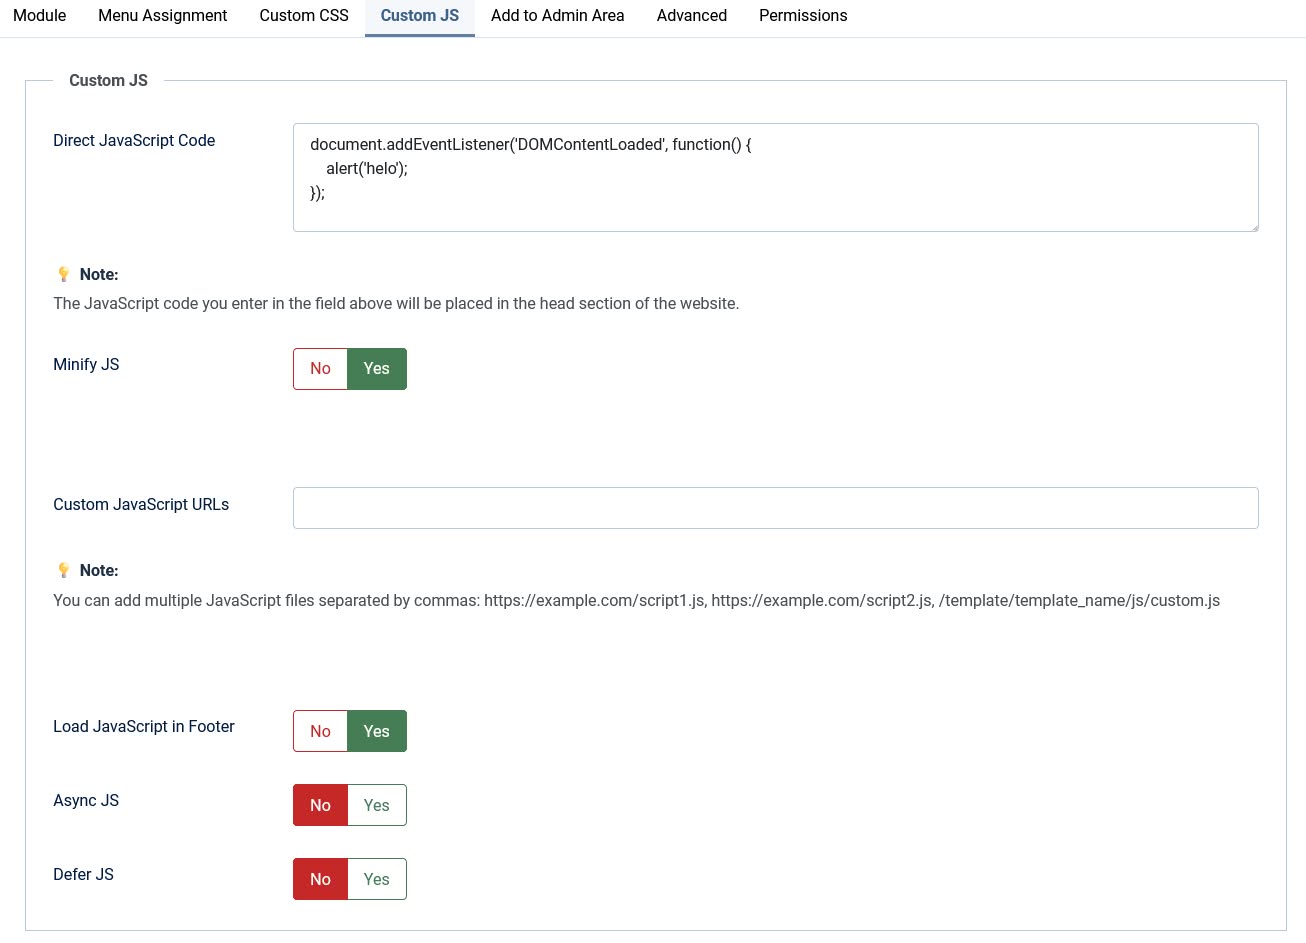Click the lightbulb icon above head section note

point(63,274)
